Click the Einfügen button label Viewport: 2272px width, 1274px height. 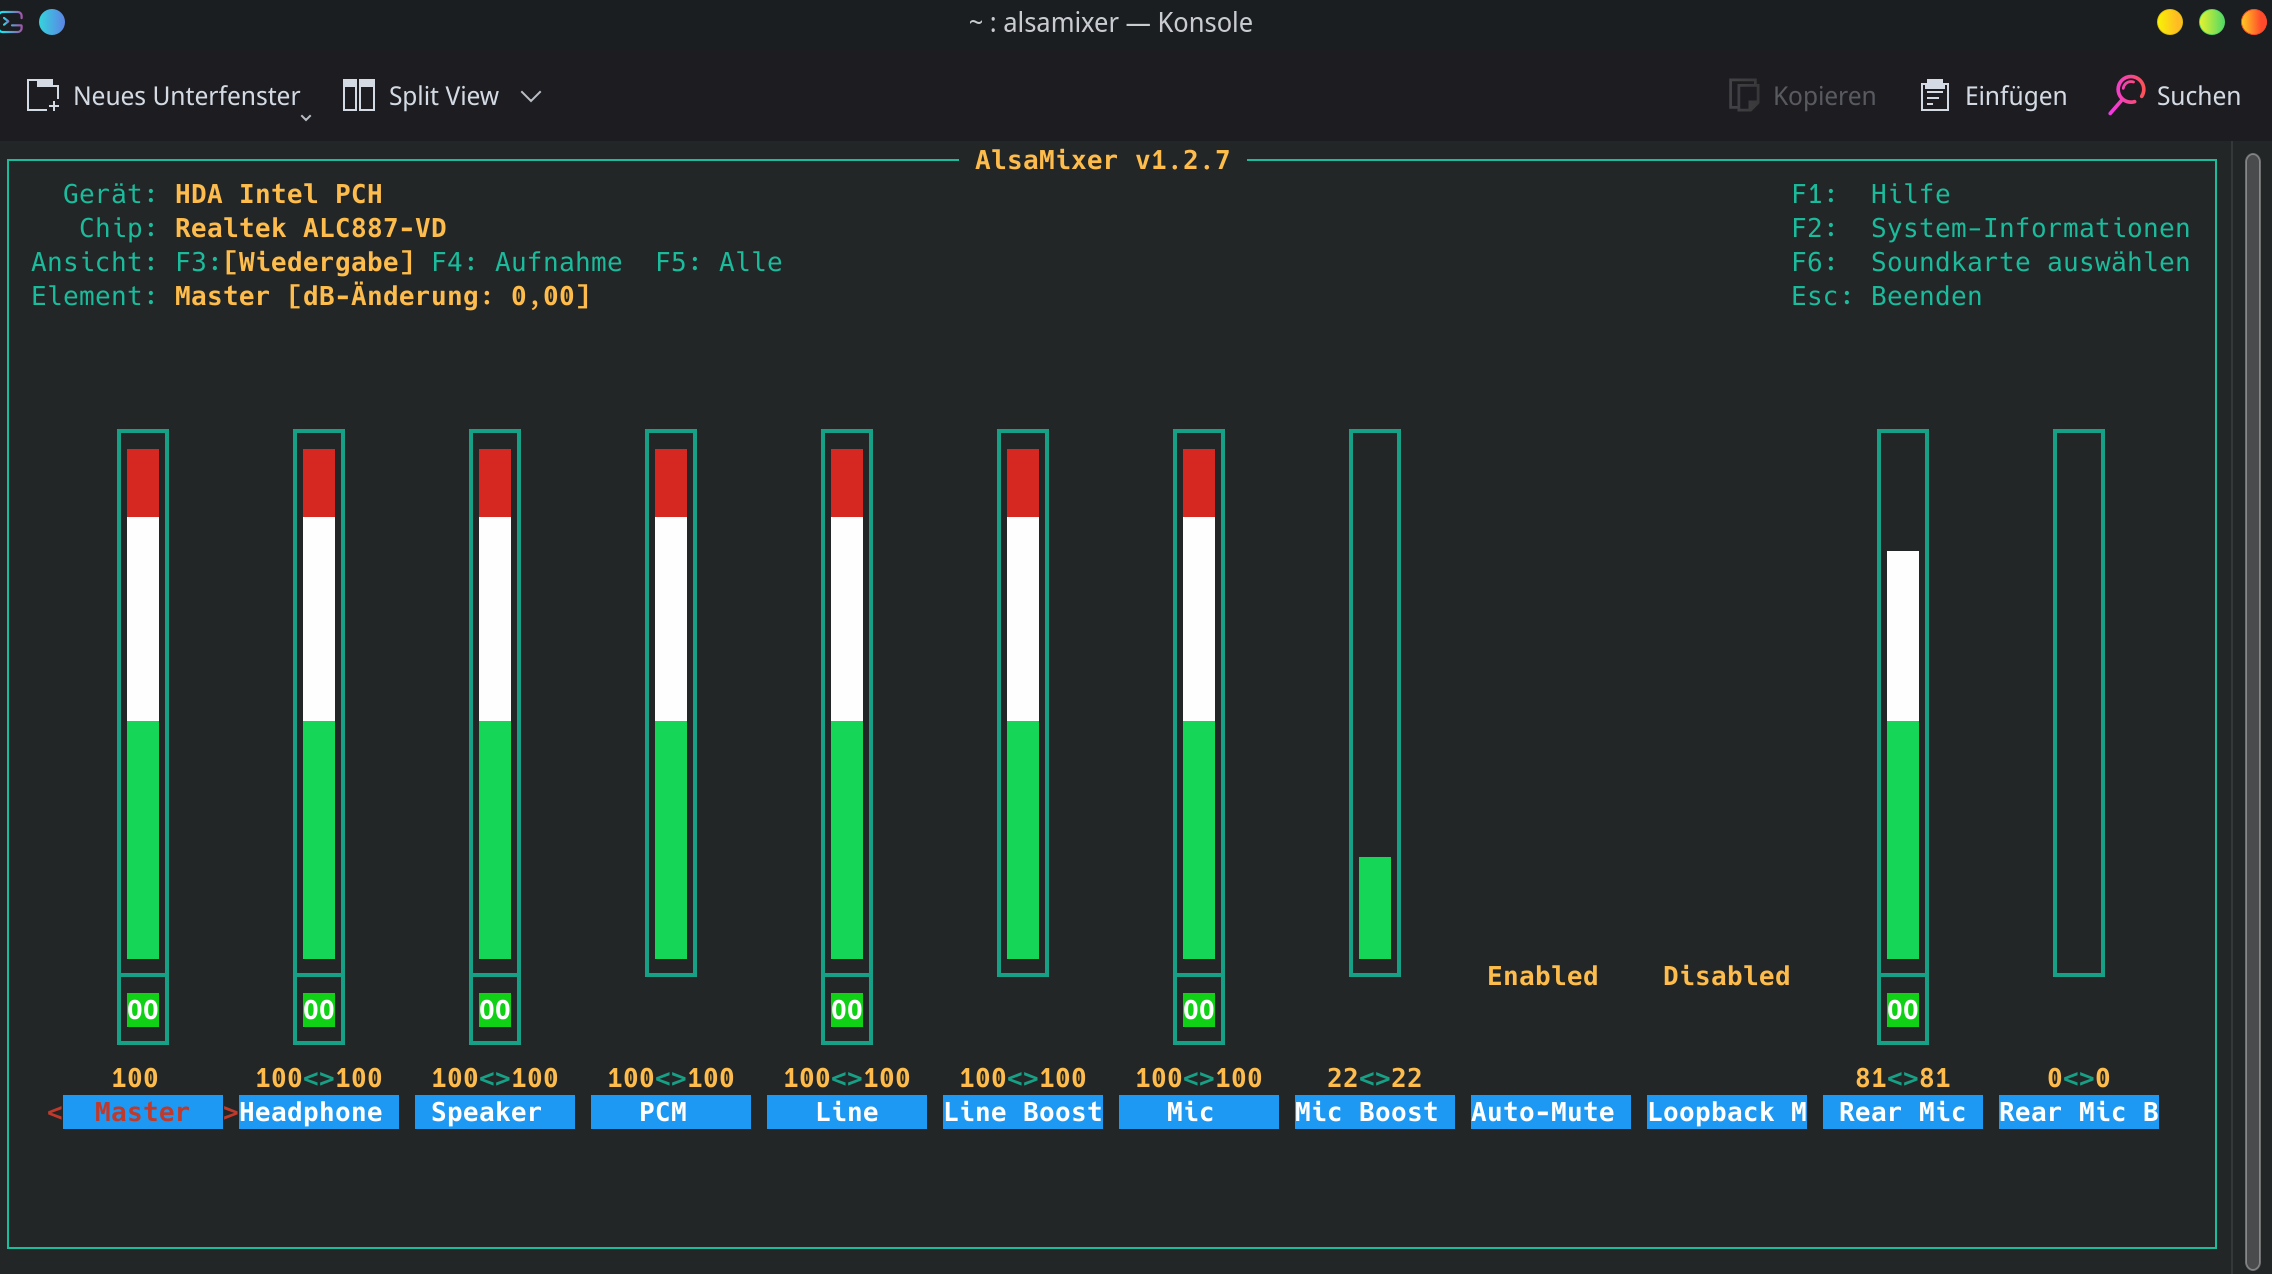coord(2016,96)
